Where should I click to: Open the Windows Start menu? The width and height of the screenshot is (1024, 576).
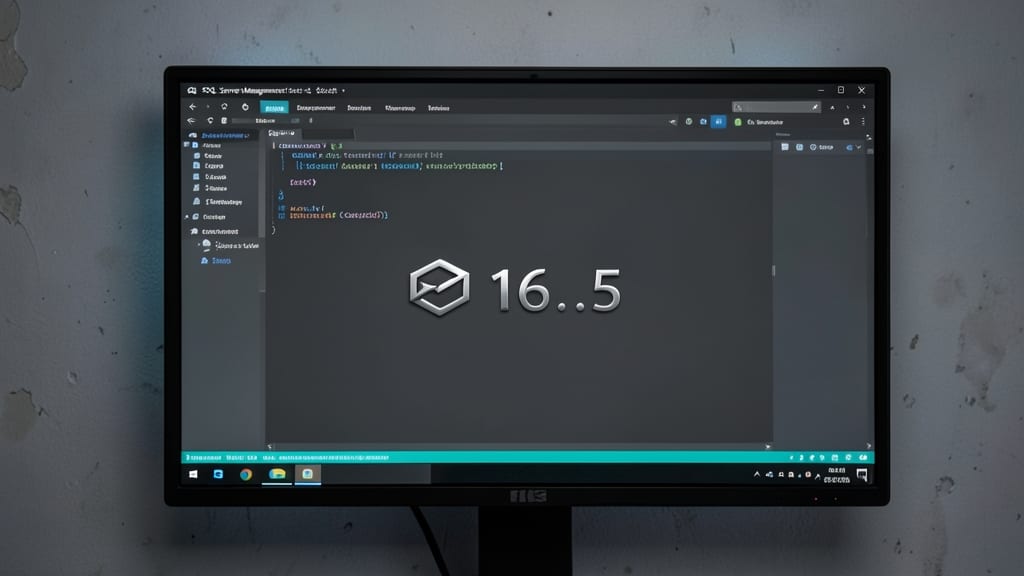(193, 475)
